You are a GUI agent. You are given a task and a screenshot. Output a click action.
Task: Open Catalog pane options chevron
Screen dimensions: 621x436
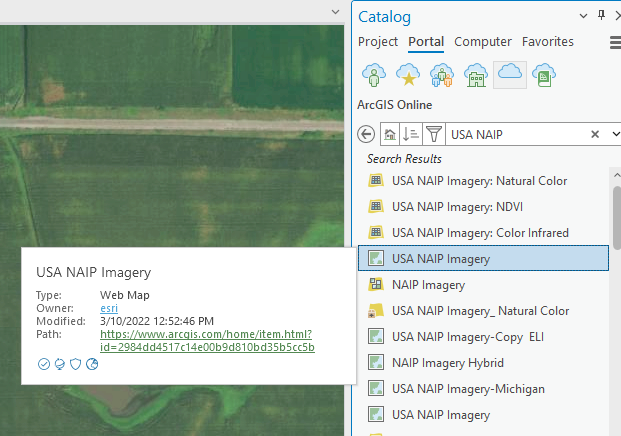(583, 16)
